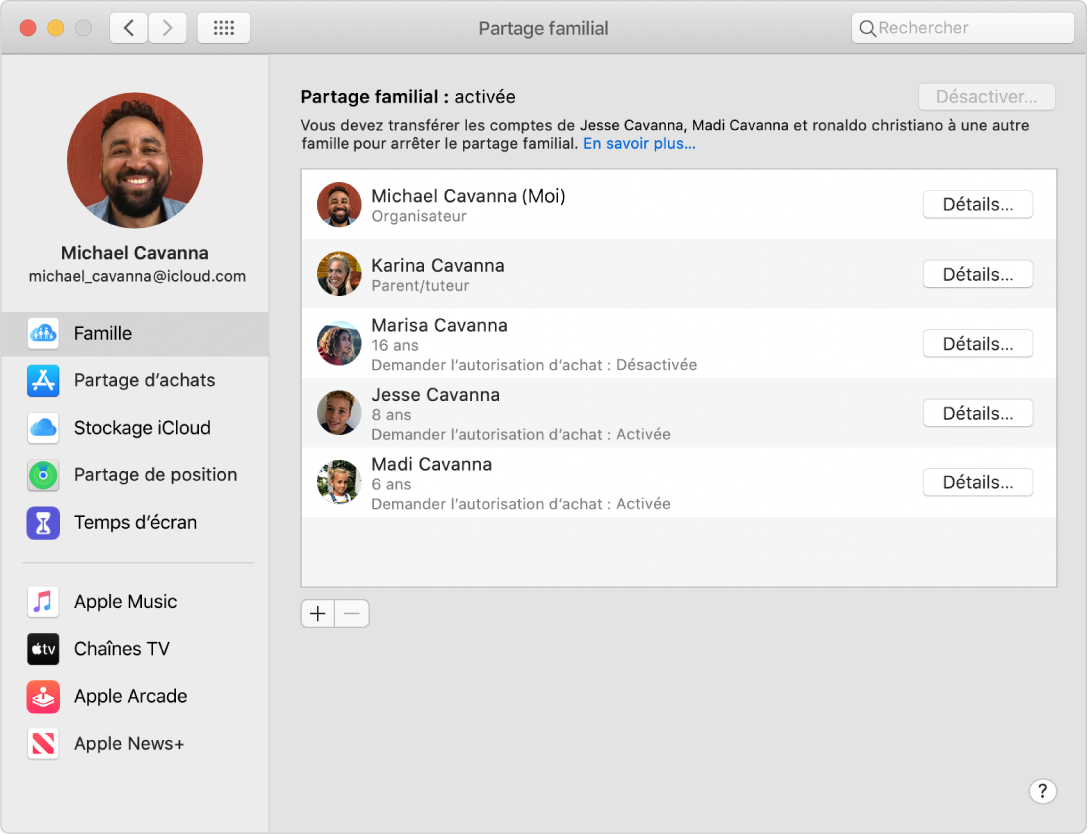The width and height of the screenshot is (1088, 835).
Task: Open help with the question mark button
Action: point(1042,791)
